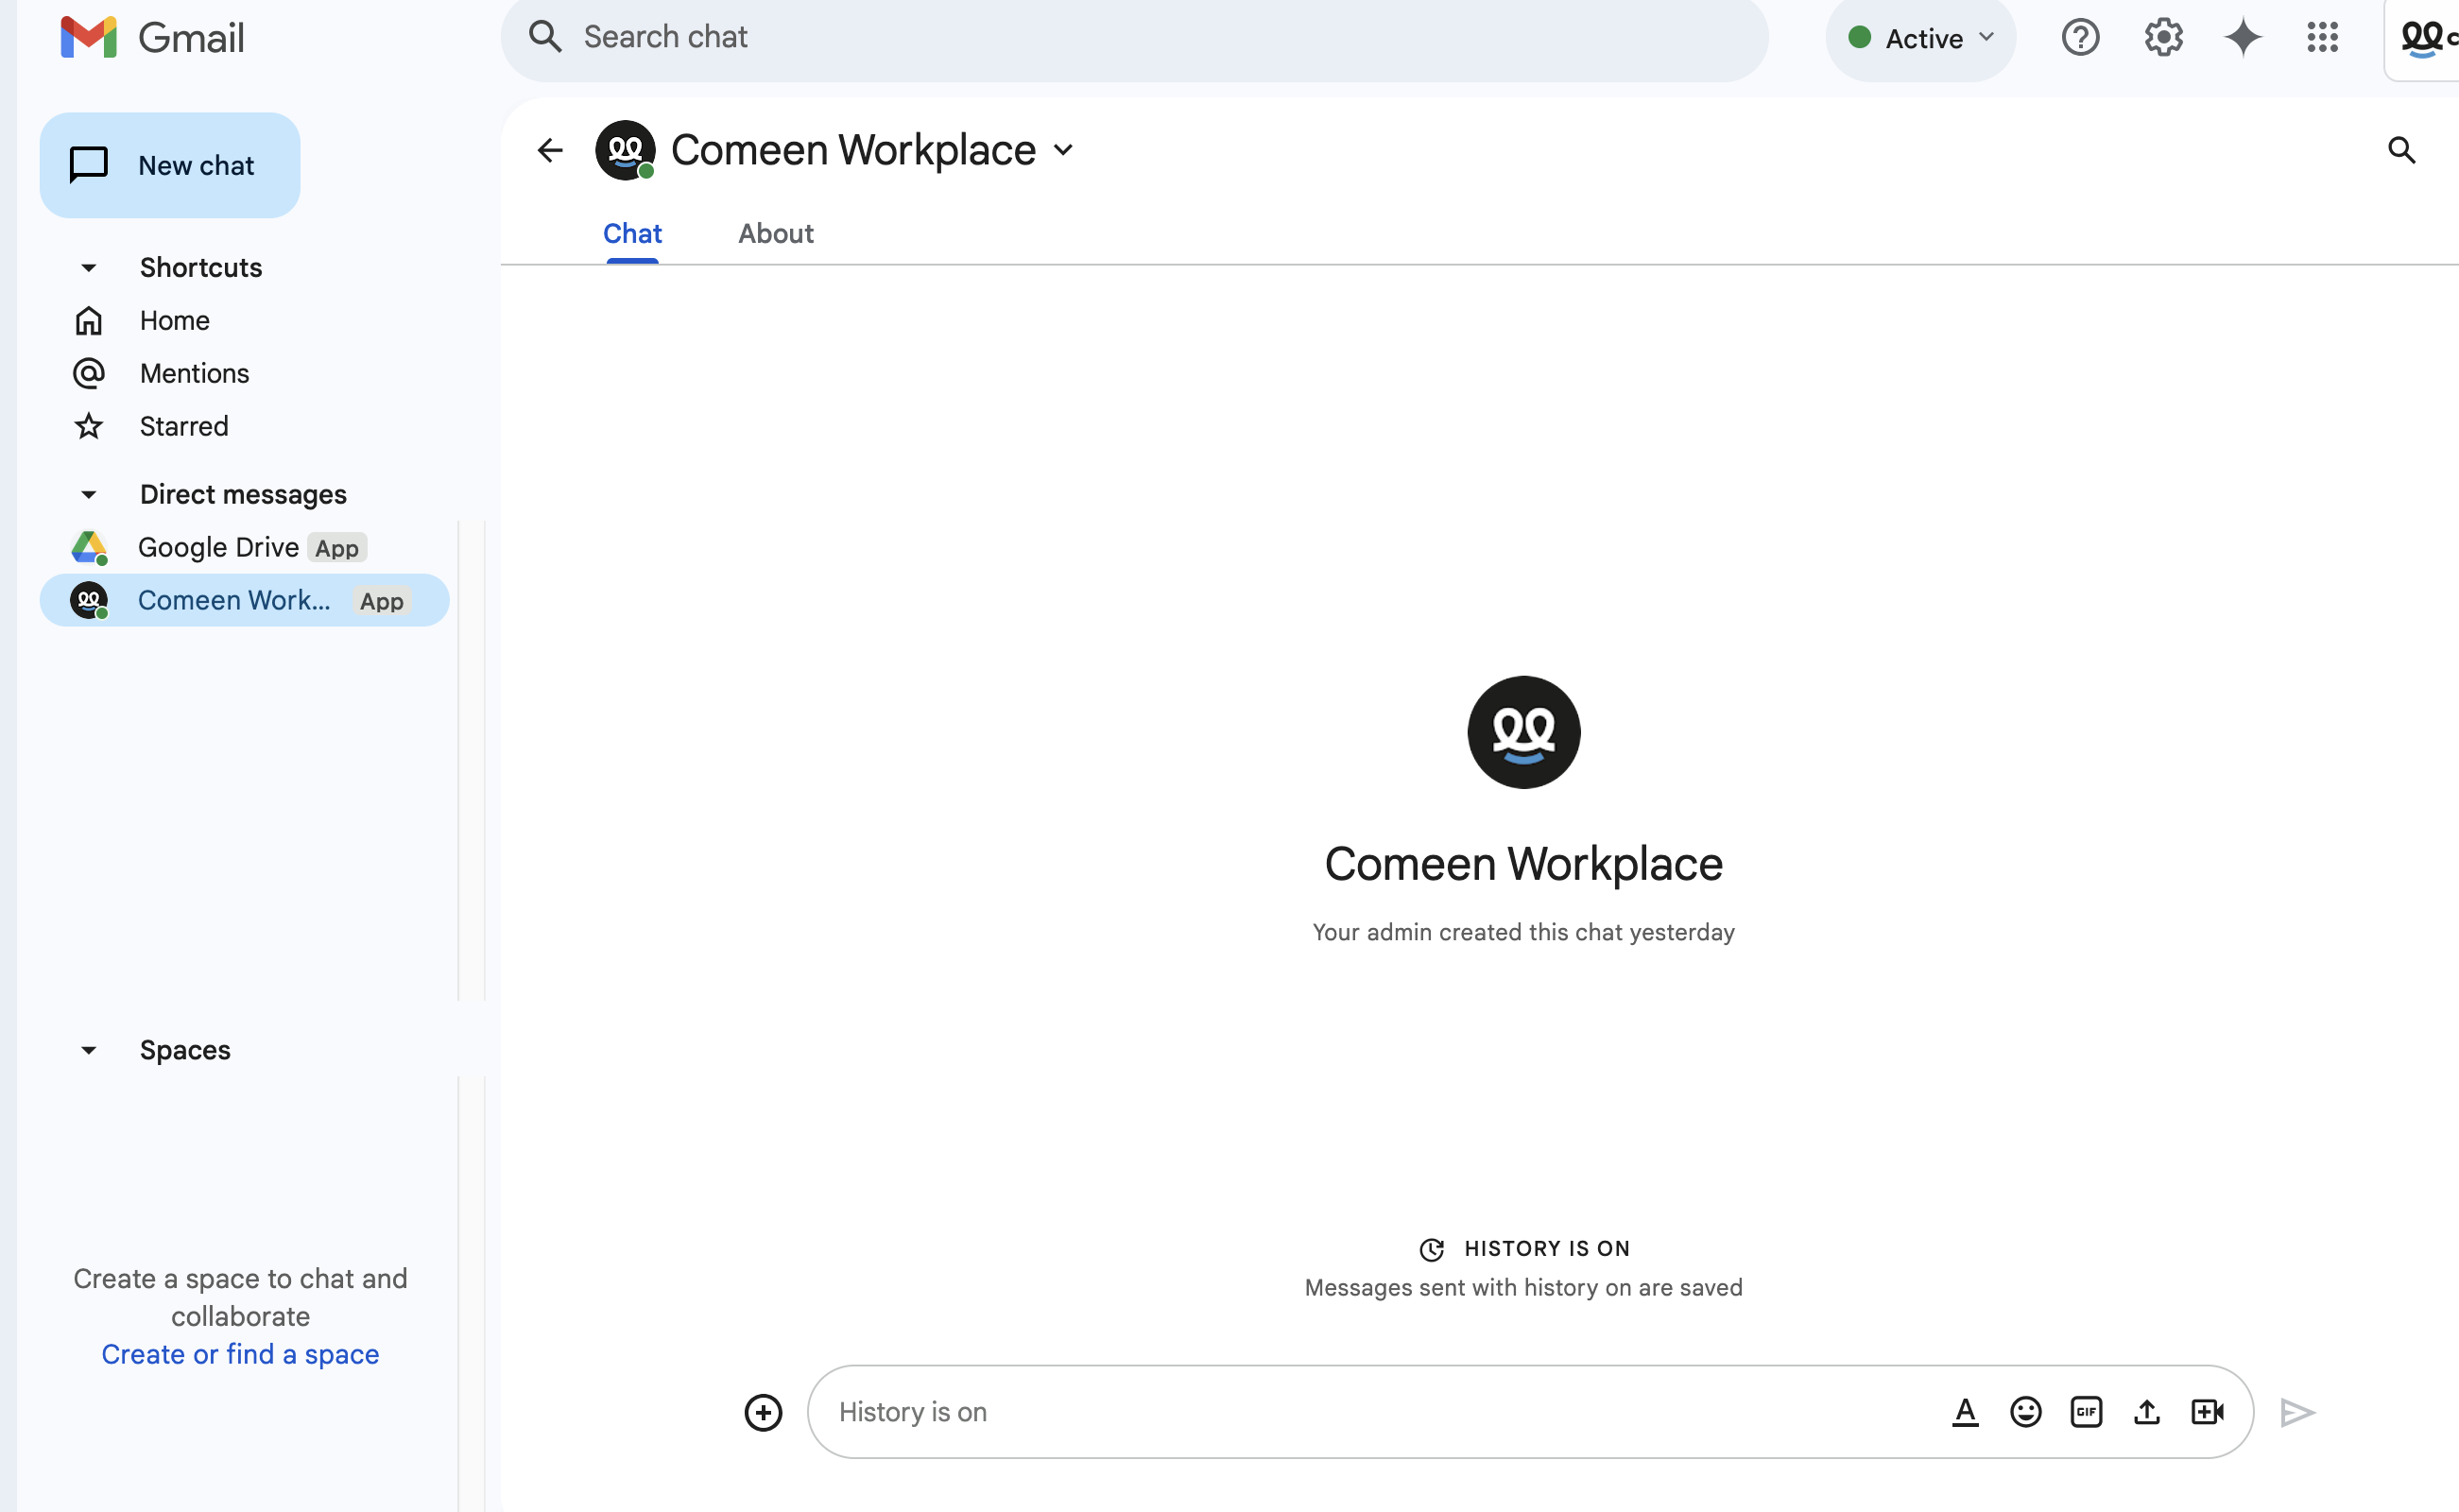The height and width of the screenshot is (1512, 2459).
Task: Open the Google apps grid
Action: tap(2323, 38)
